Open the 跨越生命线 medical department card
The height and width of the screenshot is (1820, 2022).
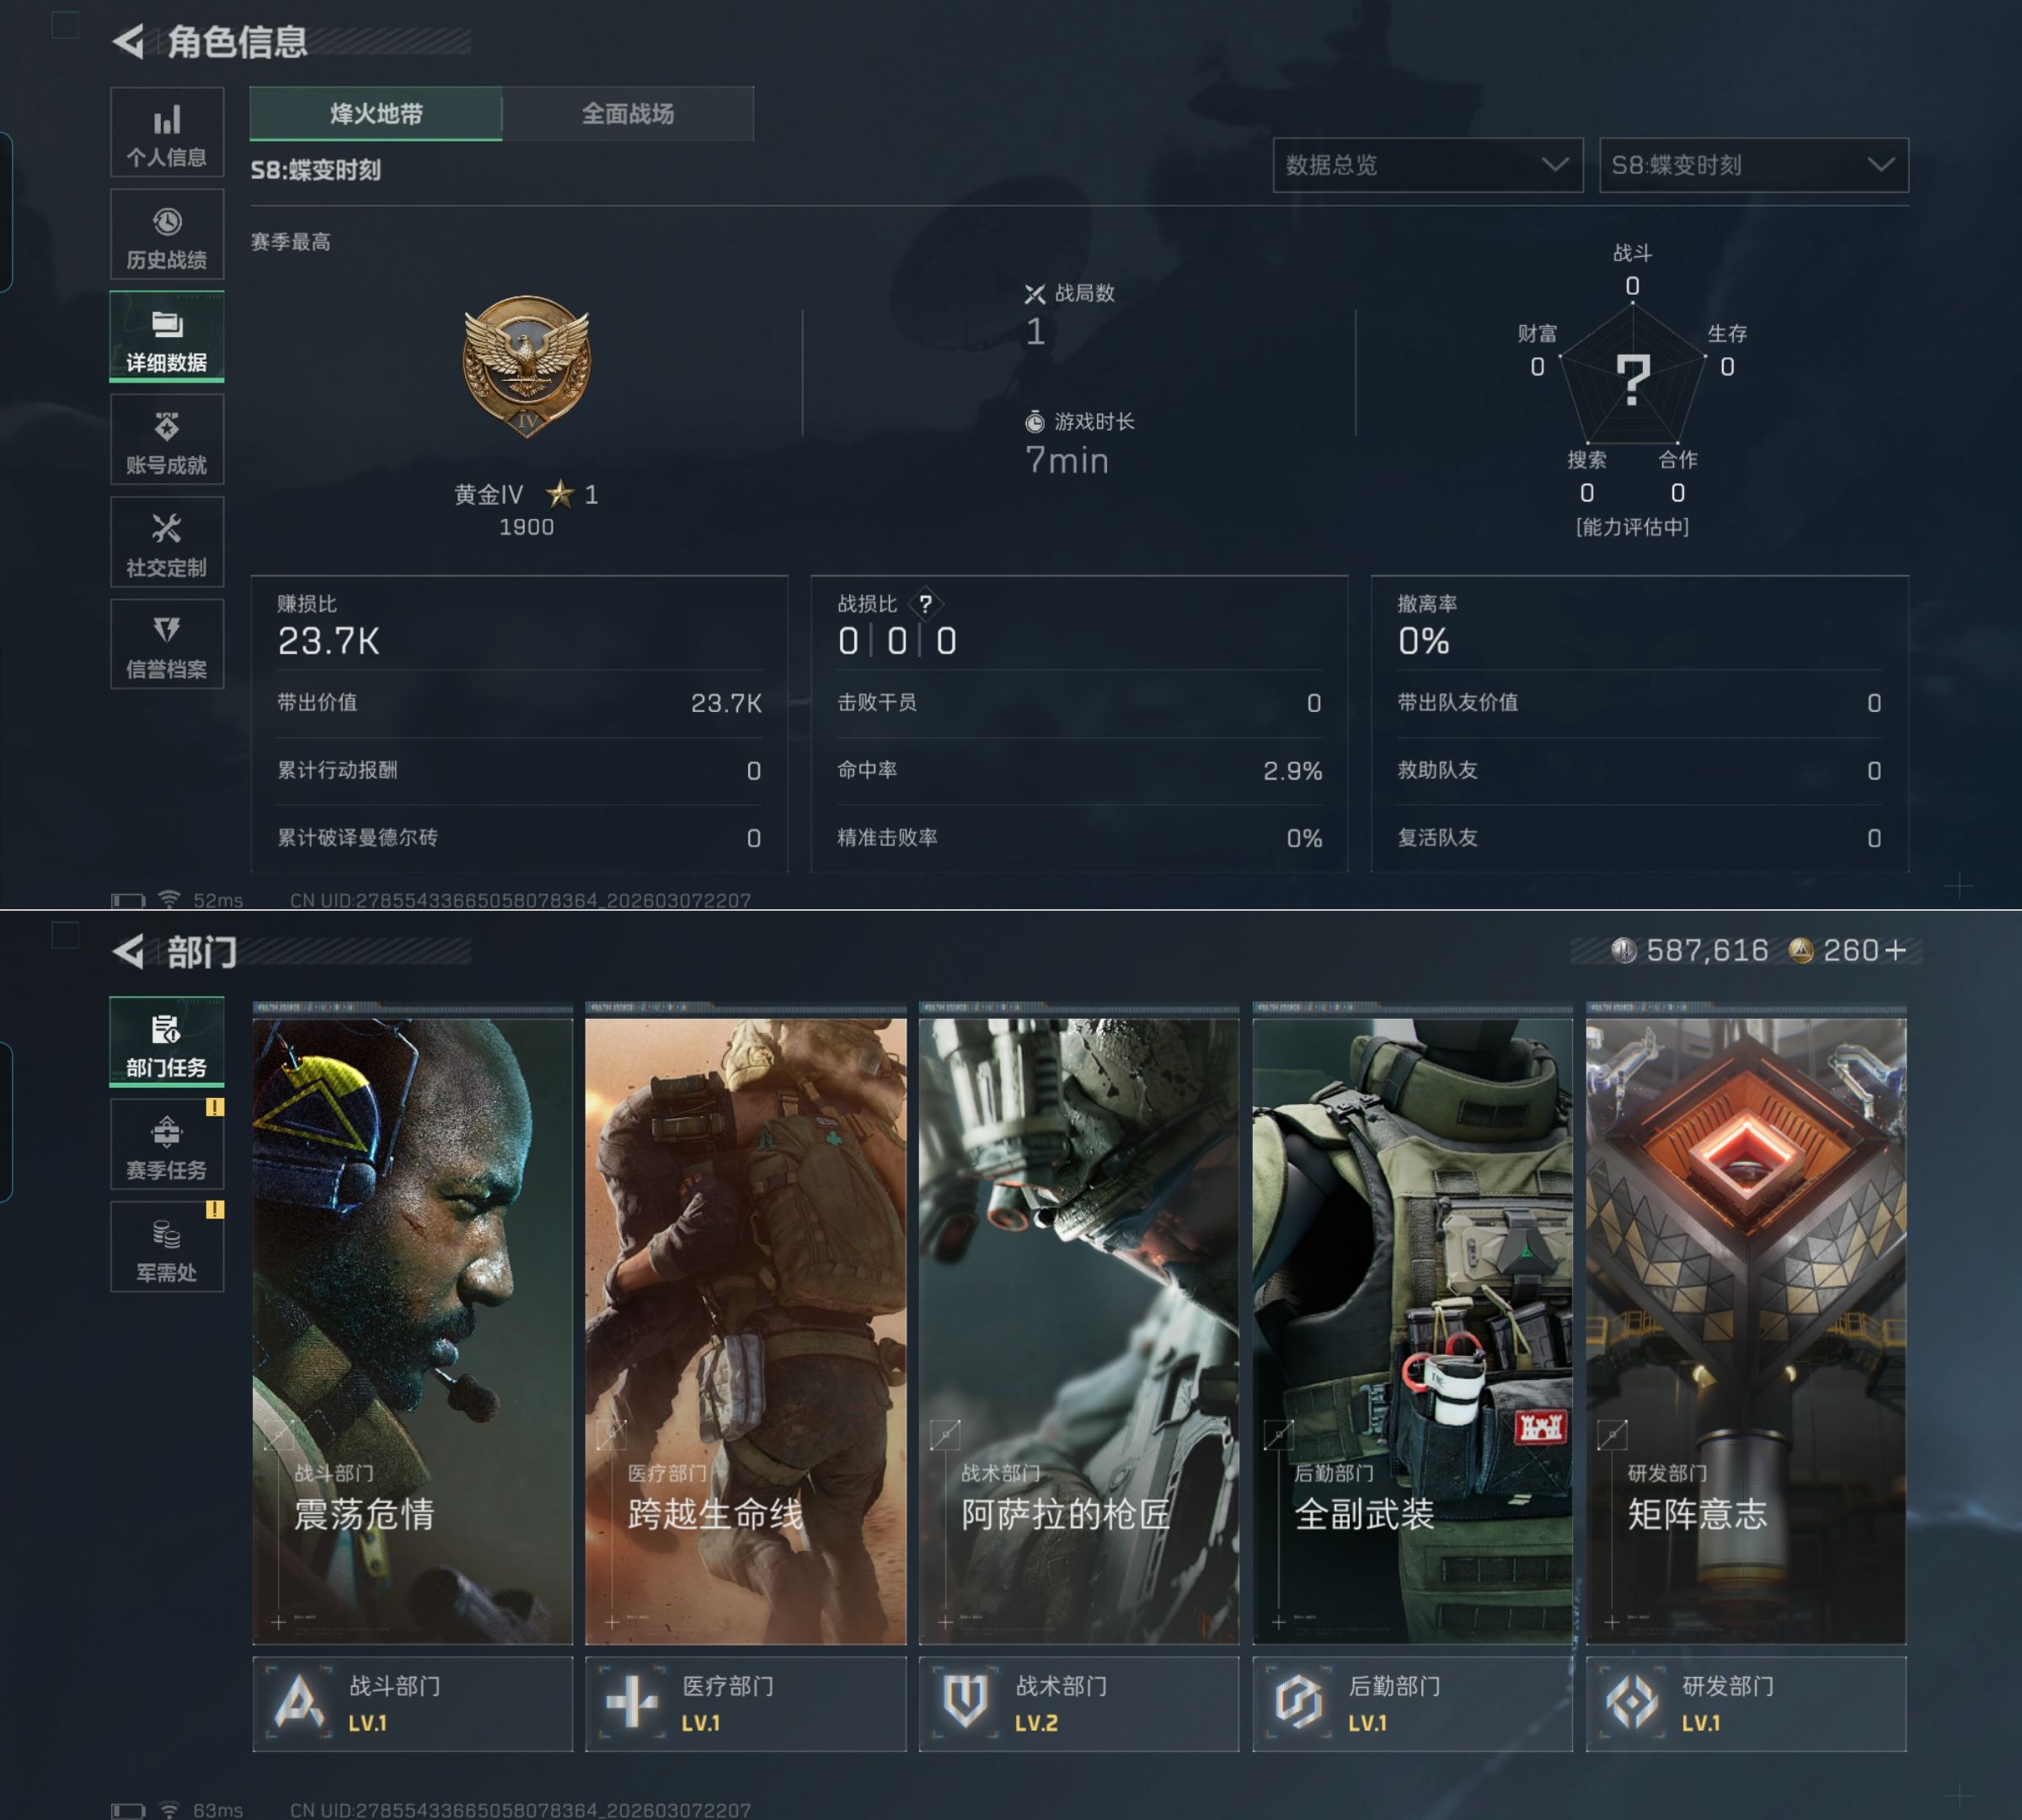745,1330
